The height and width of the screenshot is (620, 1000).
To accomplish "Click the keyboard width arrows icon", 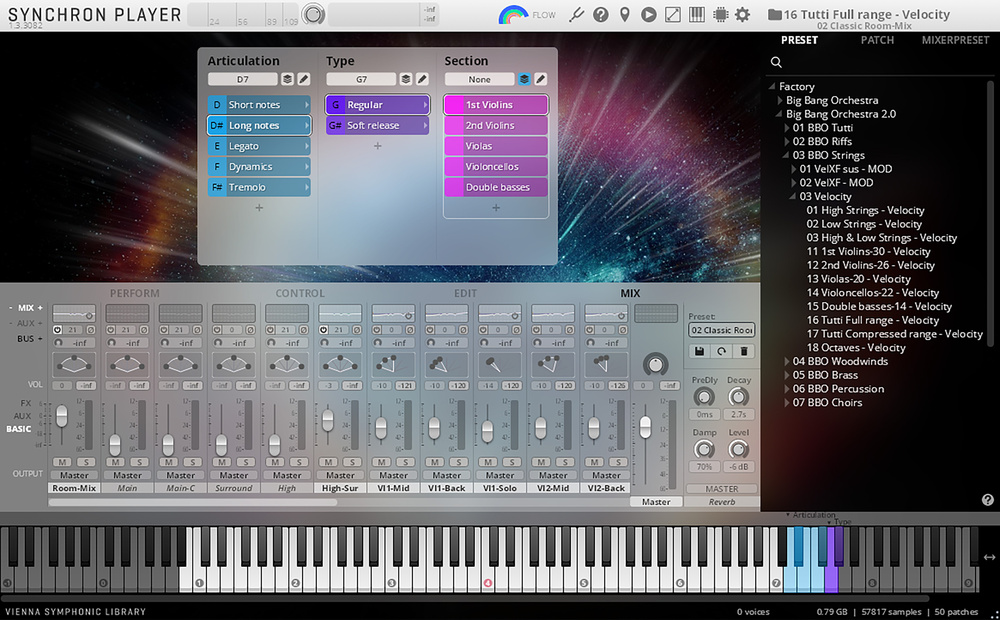I will click(989, 557).
